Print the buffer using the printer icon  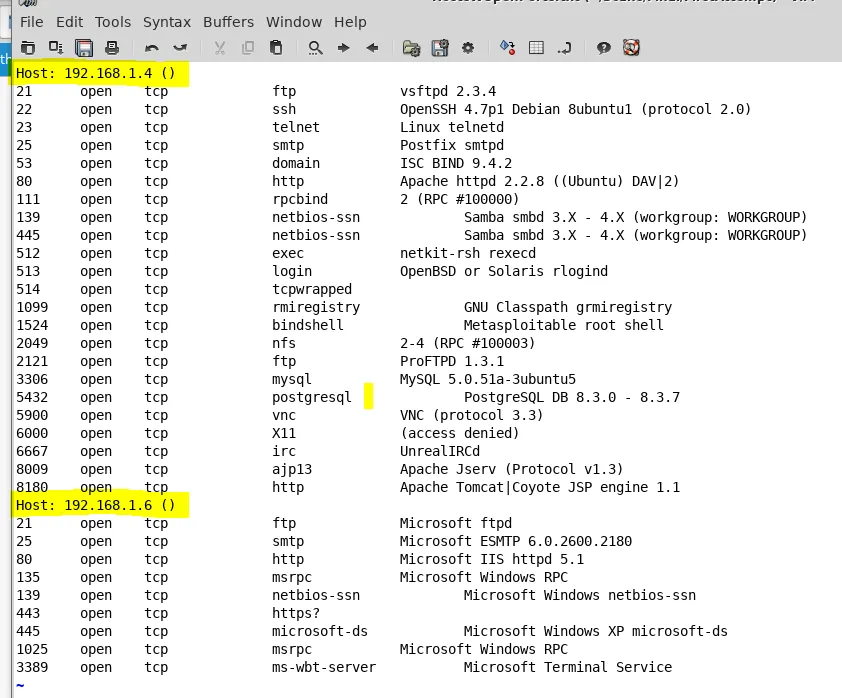point(112,48)
